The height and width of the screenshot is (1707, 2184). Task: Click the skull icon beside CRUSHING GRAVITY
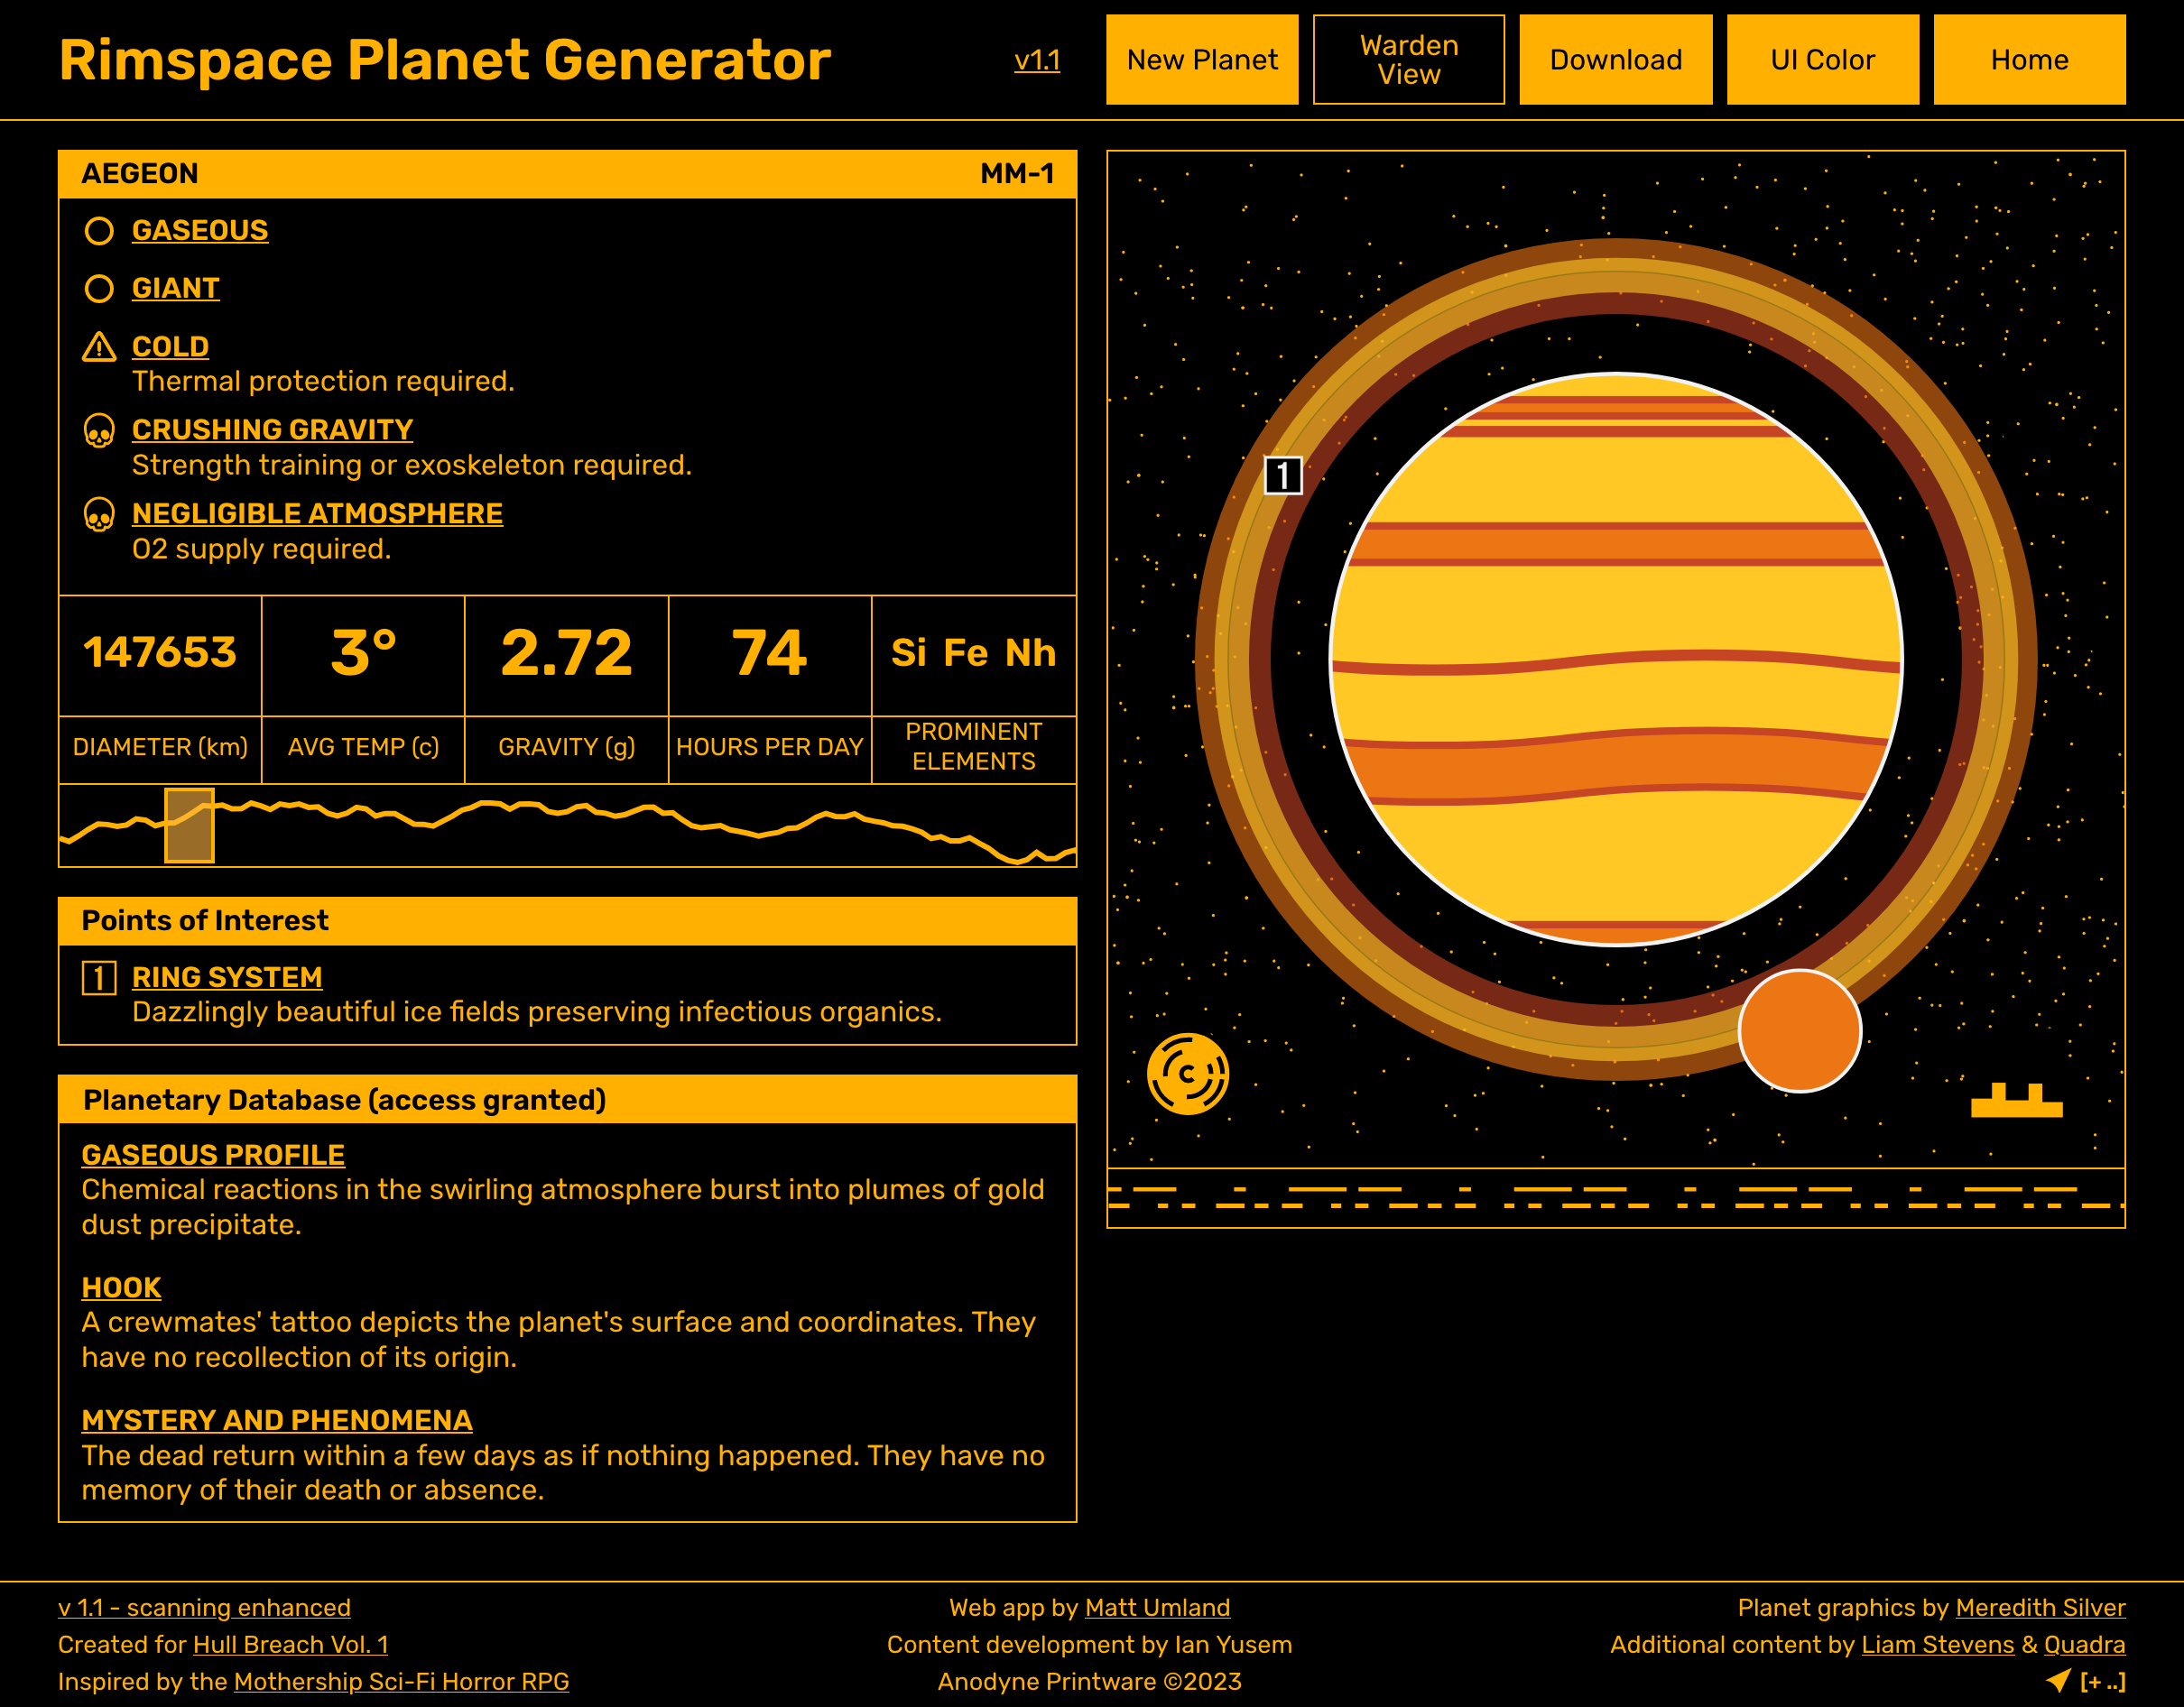pos(99,431)
